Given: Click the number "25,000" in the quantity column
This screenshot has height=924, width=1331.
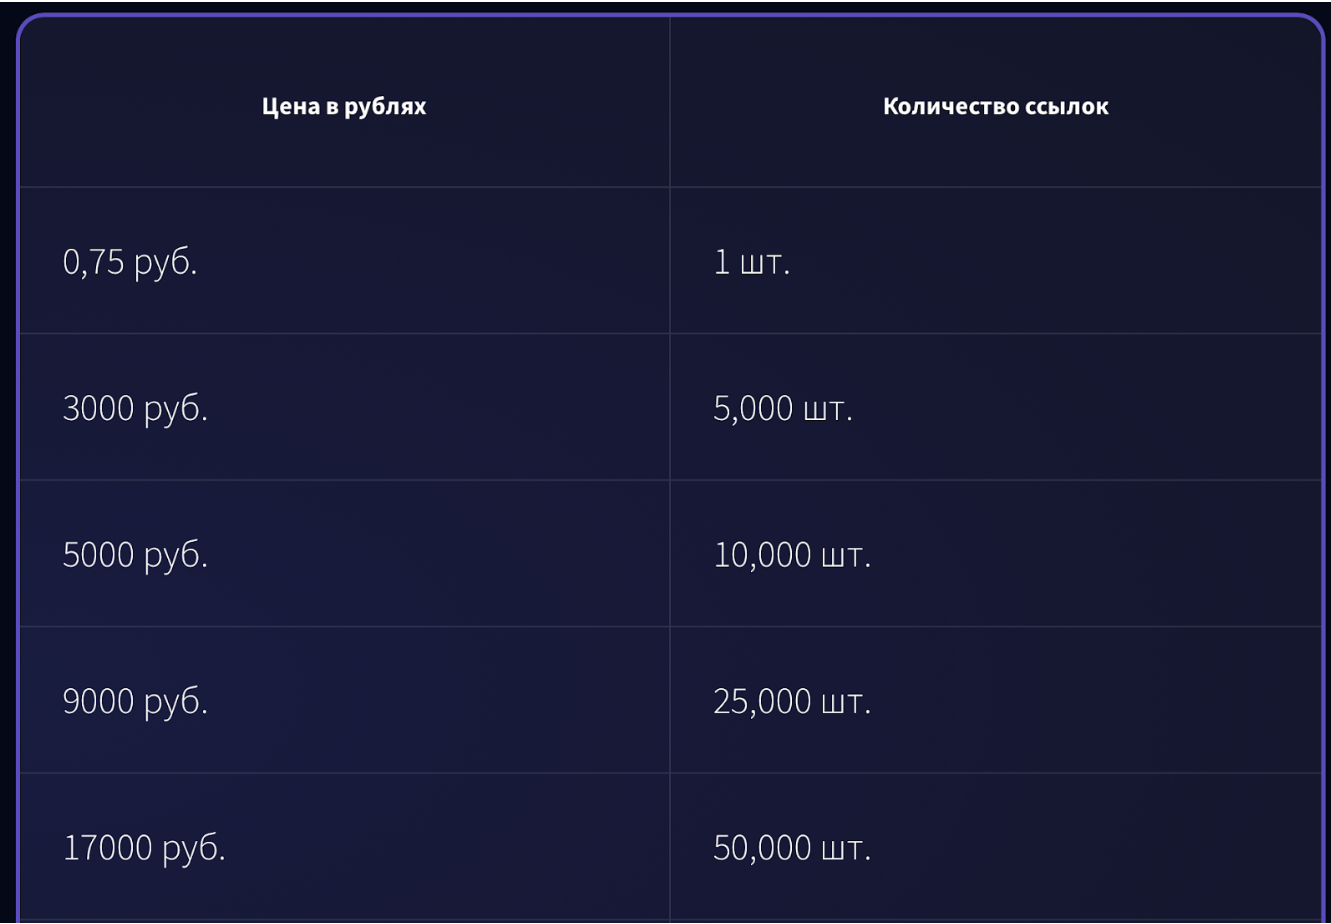Looking at the screenshot, I should 762,702.
